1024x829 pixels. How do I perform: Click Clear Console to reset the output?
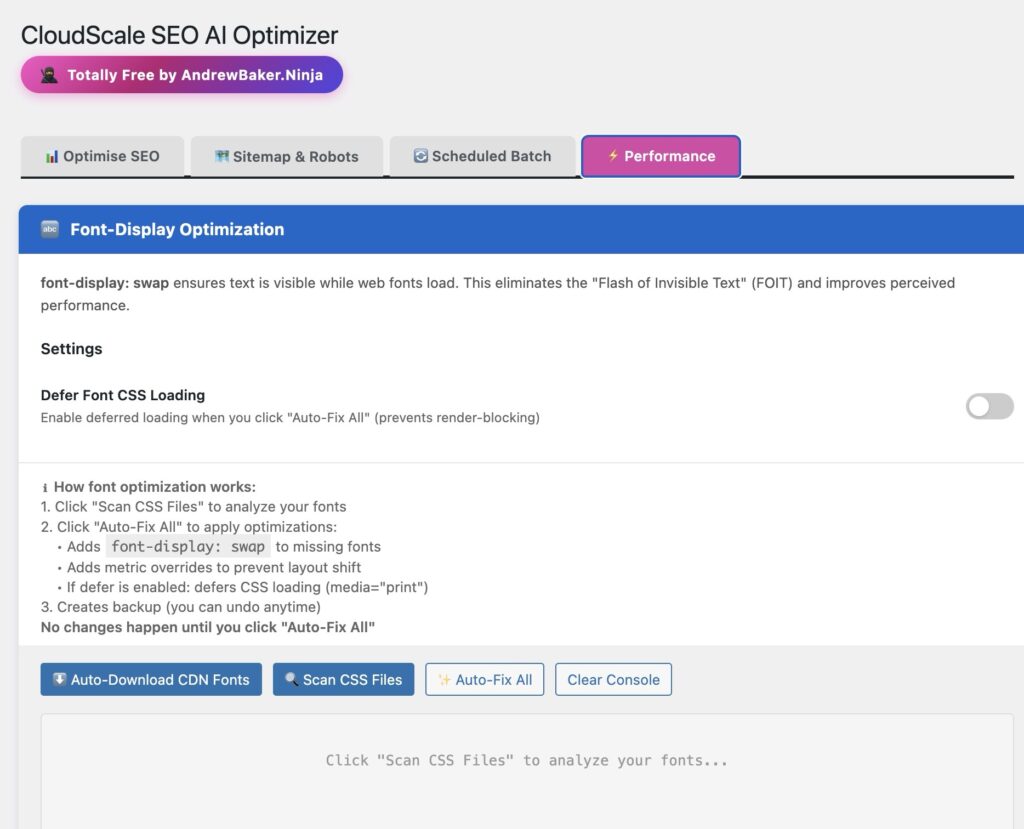click(x=613, y=679)
